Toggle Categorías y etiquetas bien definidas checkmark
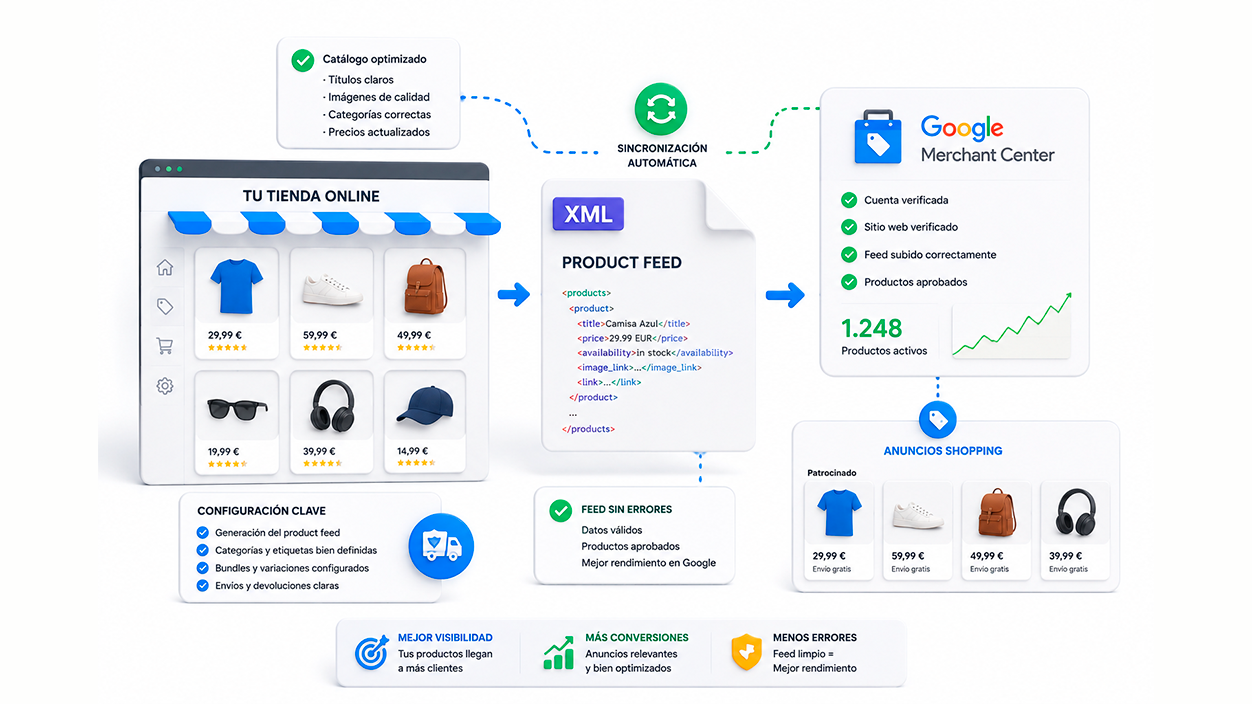This screenshot has width=1252, height=704. (x=203, y=550)
